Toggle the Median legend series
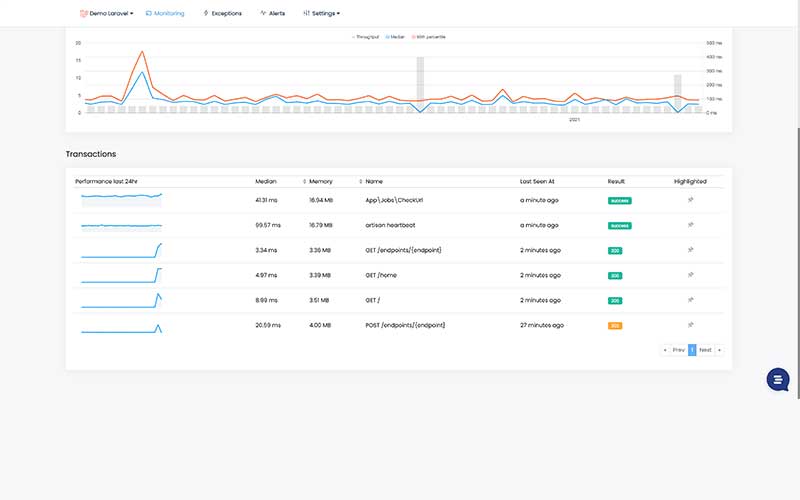The height and width of the screenshot is (500, 800). click(x=395, y=37)
